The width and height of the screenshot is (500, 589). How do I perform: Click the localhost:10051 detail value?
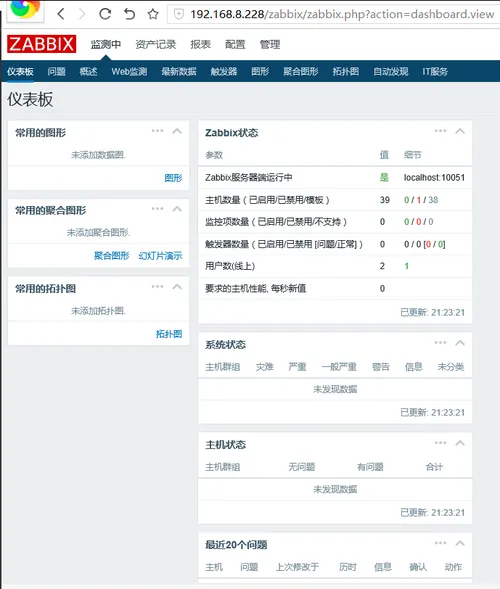pos(434,178)
